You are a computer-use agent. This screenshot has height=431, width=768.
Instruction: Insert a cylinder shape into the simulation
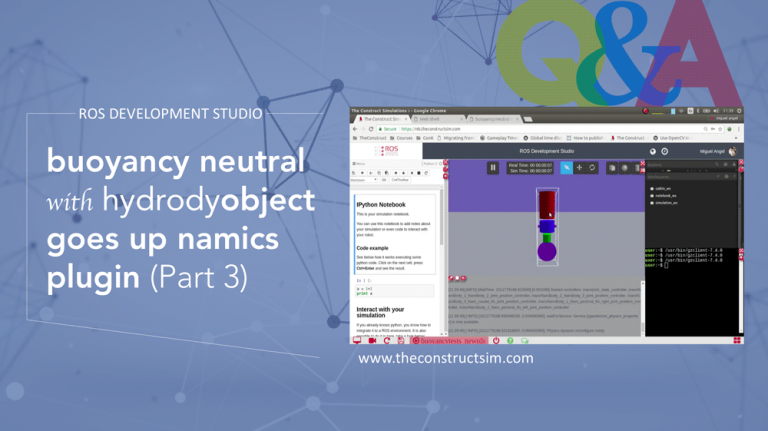637,168
